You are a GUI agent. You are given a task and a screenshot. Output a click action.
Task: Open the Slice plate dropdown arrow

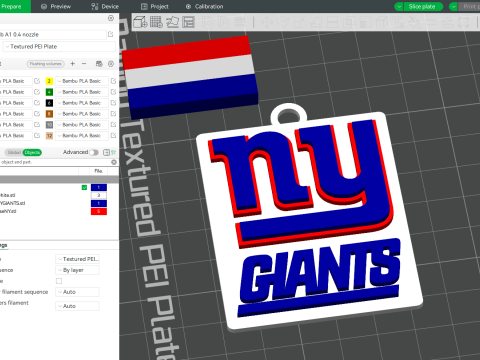click(x=399, y=6)
